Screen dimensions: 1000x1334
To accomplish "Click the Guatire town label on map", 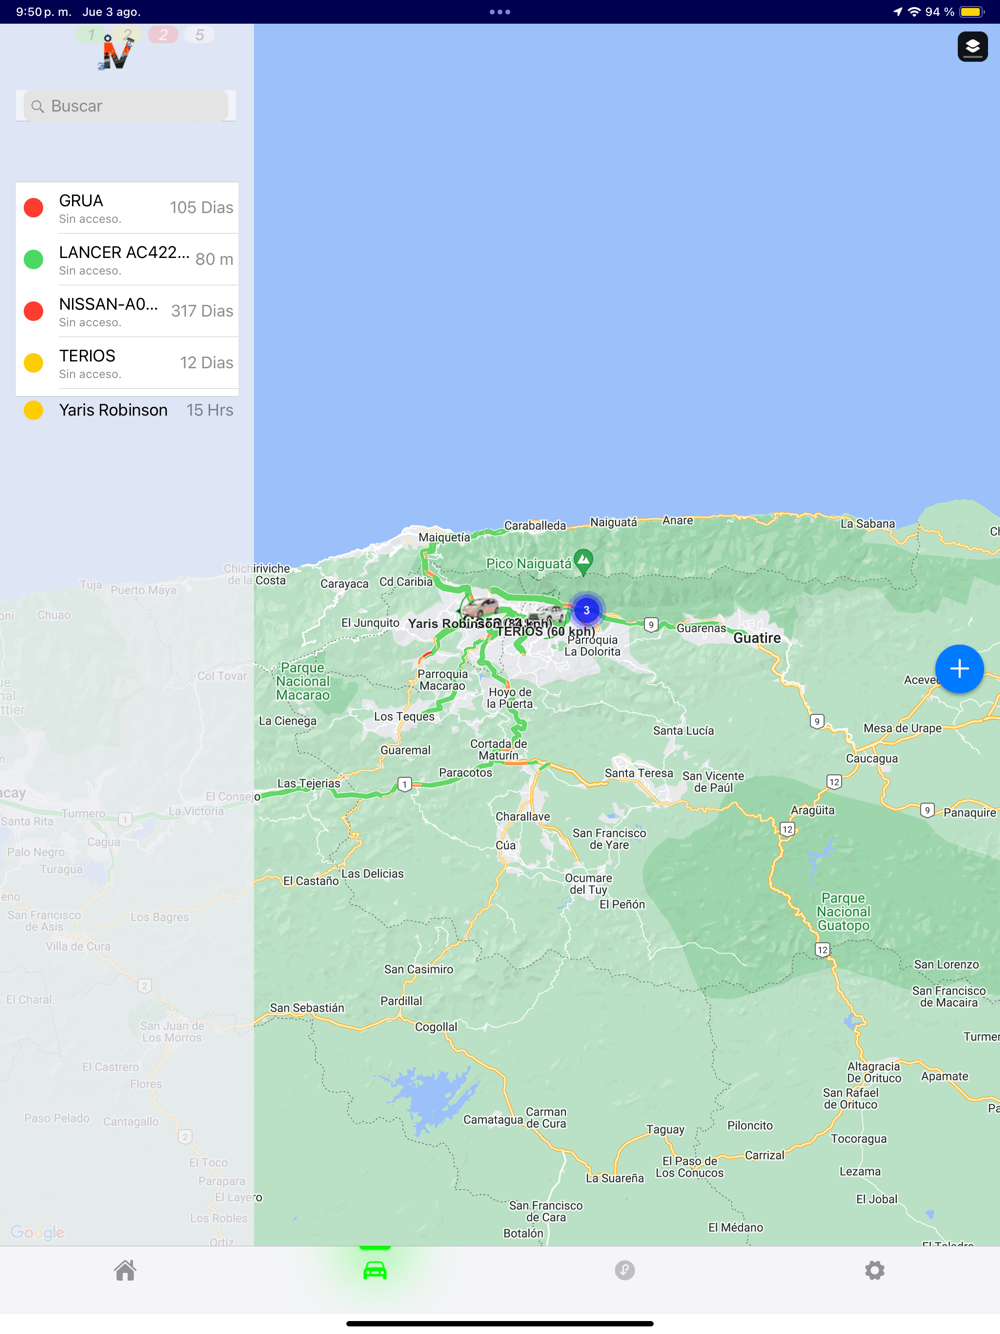I will (x=757, y=638).
